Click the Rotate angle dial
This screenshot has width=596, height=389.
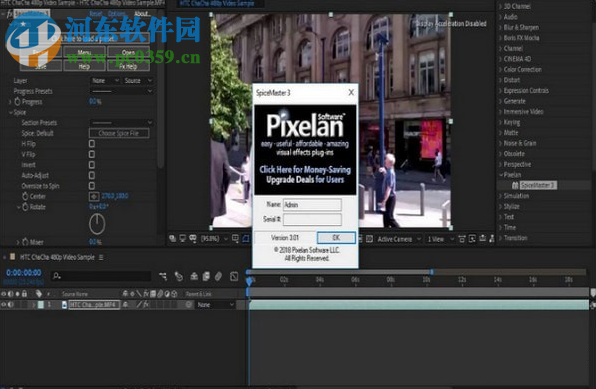[97, 224]
